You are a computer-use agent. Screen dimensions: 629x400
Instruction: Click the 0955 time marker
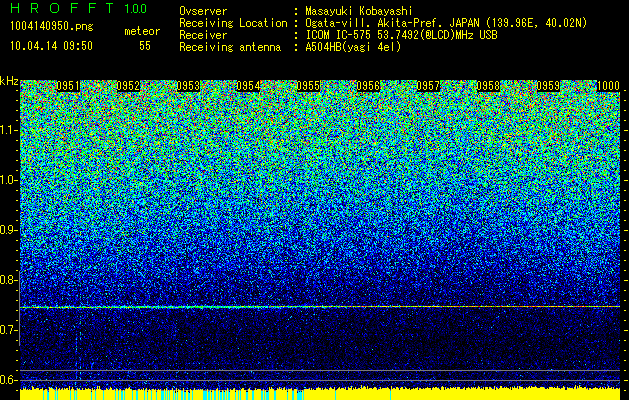click(308, 86)
